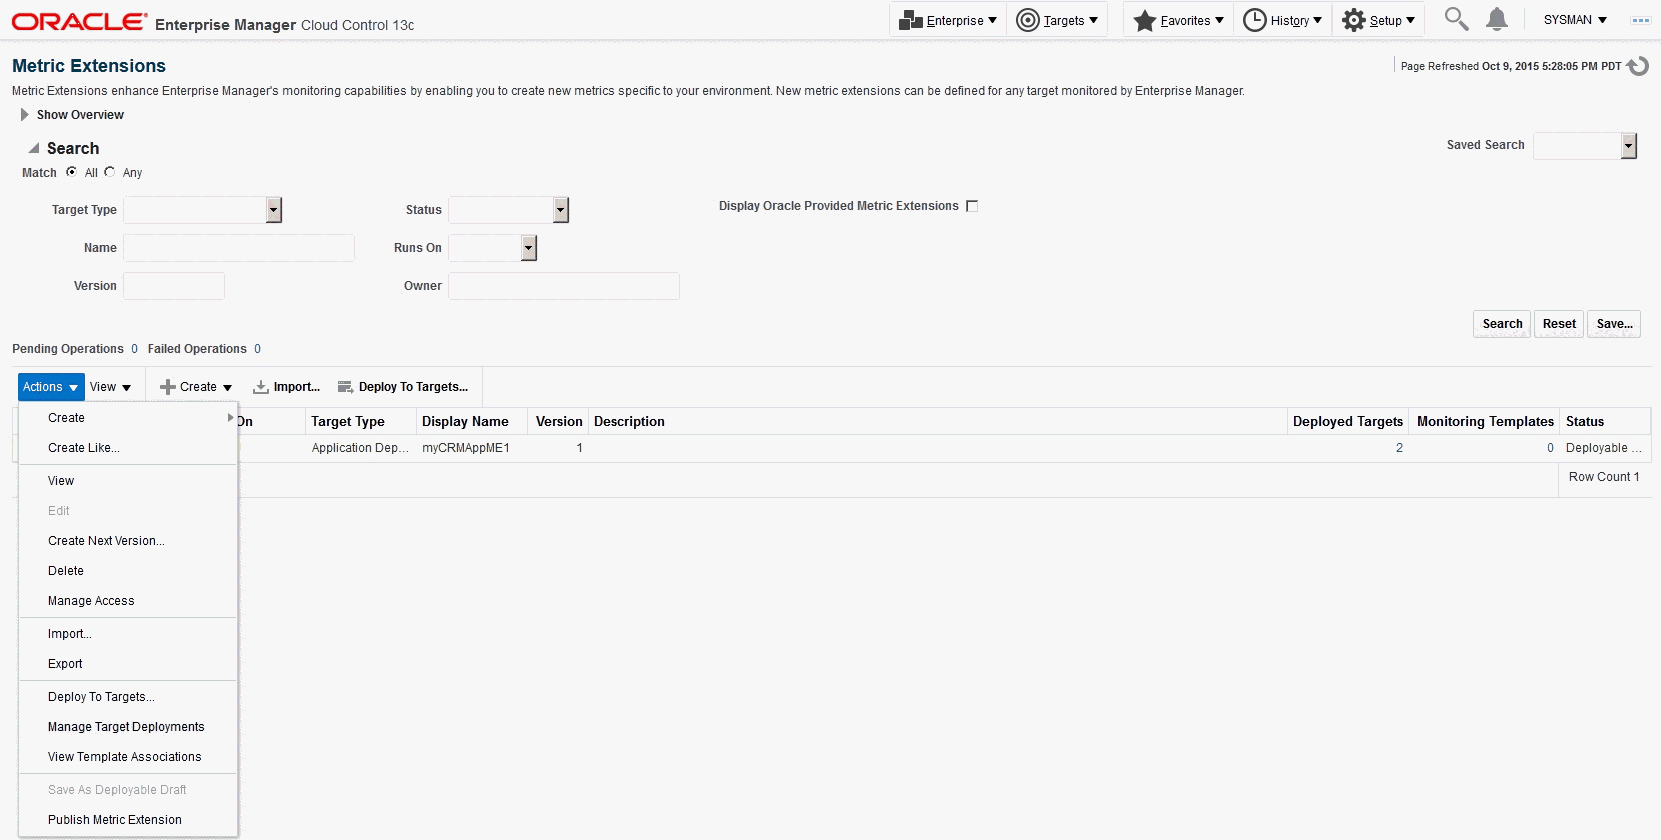Screen dimensions: 1661x840
Task: Select Manage Access menu item
Action: coord(128,601)
